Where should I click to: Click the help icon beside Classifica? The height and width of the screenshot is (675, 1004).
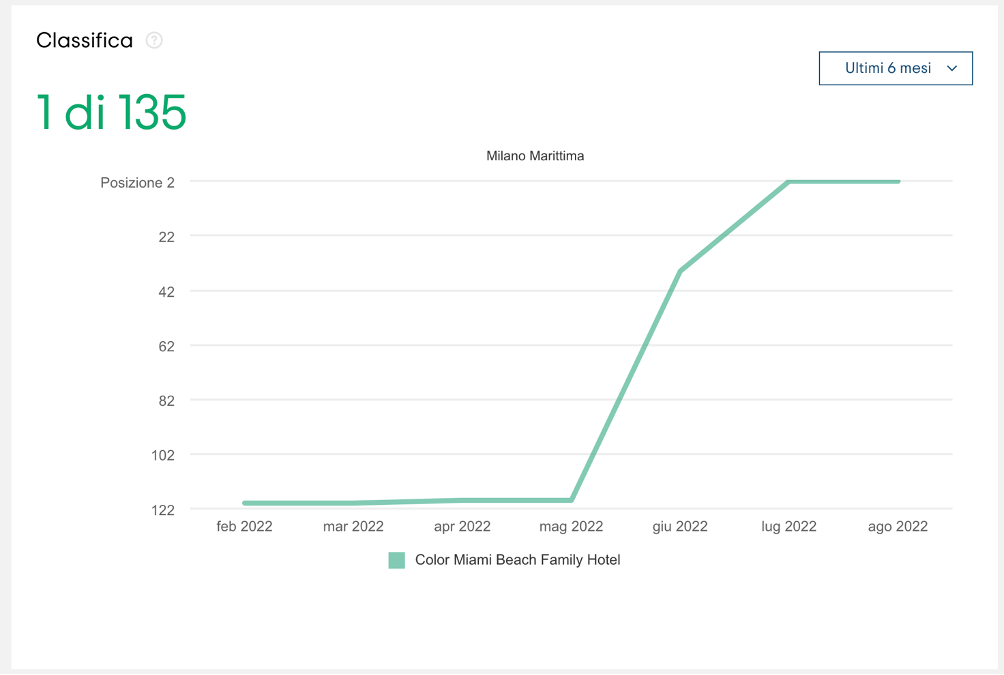(154, 41)
